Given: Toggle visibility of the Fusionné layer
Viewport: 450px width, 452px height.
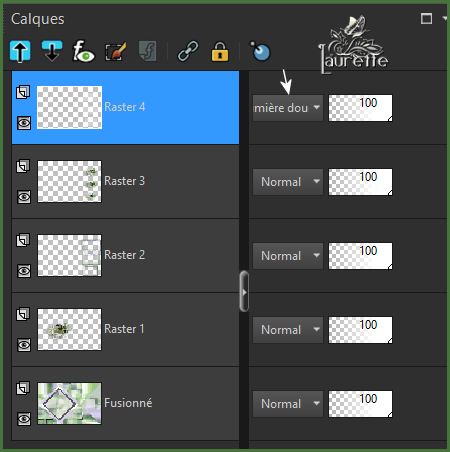Looking at the screenshot, I should [24, 419].
